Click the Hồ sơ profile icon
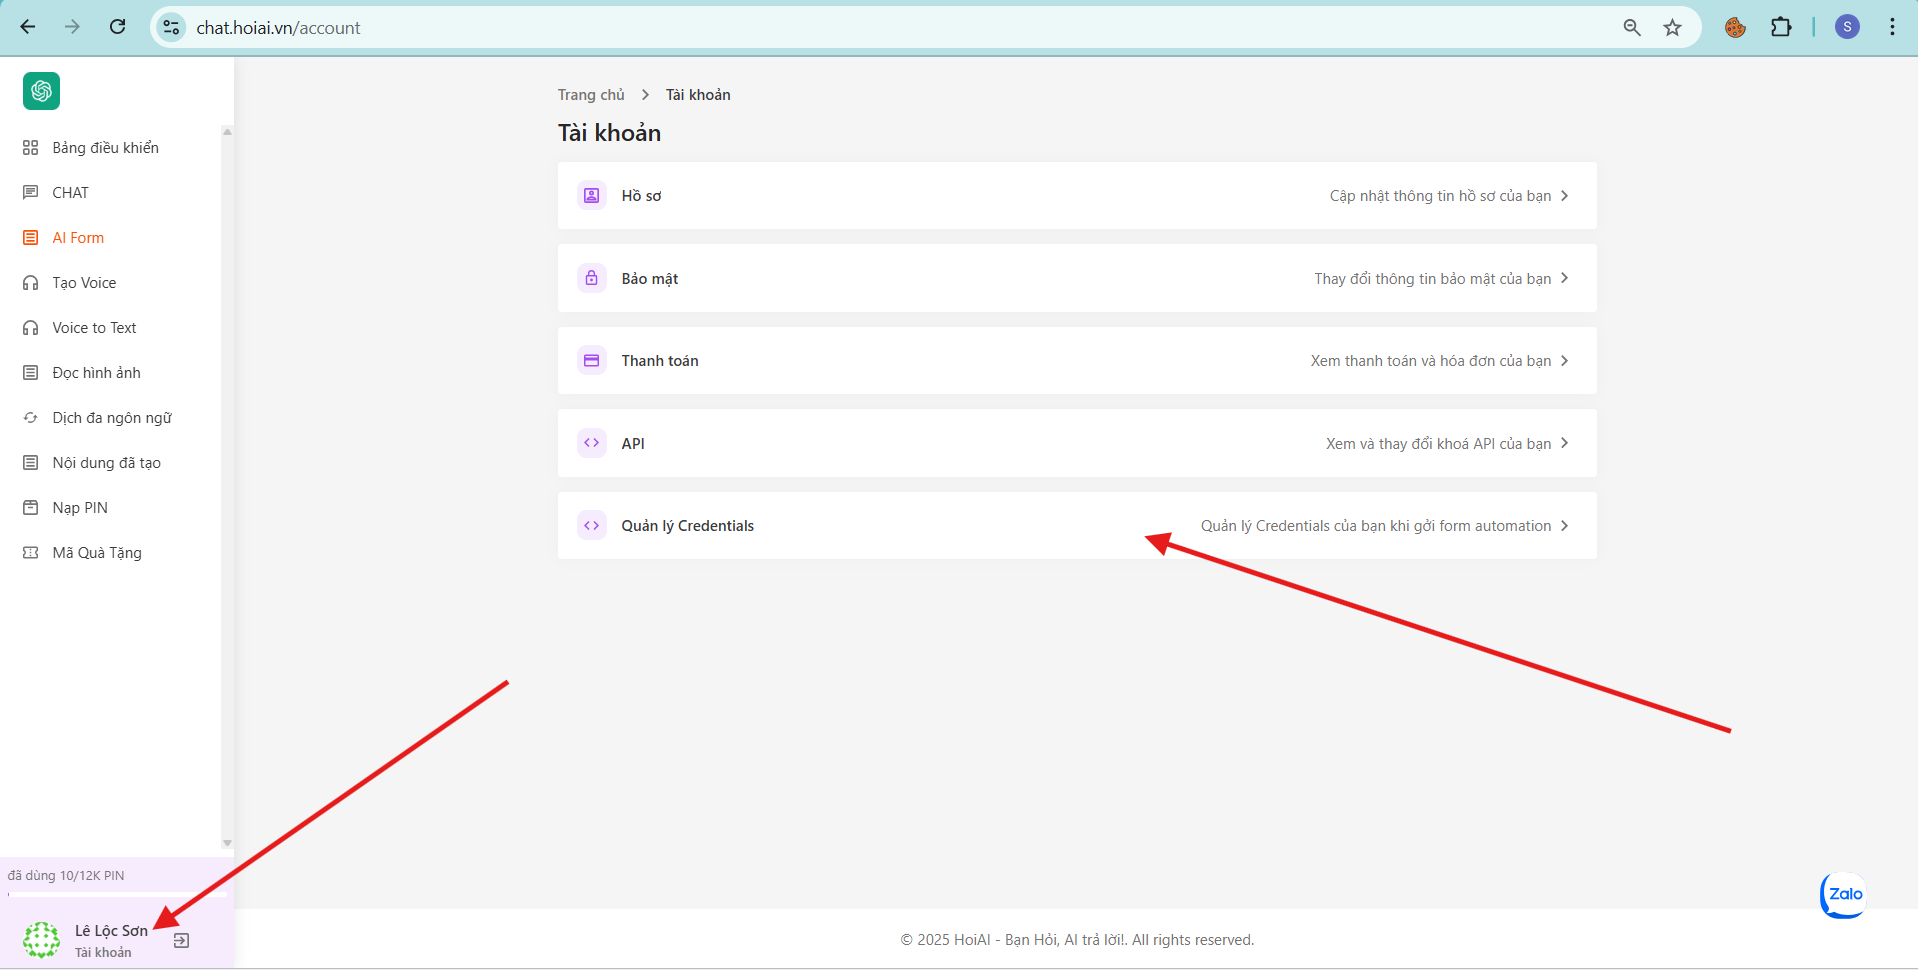 [591, 195]
